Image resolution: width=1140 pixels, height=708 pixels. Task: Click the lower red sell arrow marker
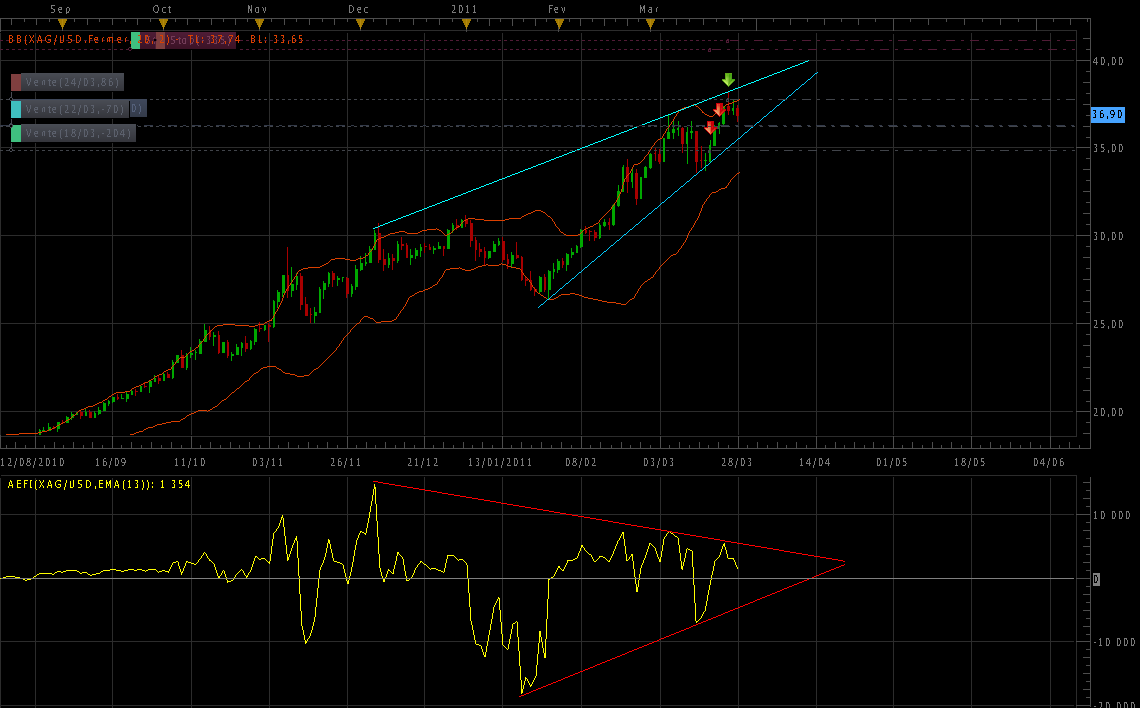(710, 128)
